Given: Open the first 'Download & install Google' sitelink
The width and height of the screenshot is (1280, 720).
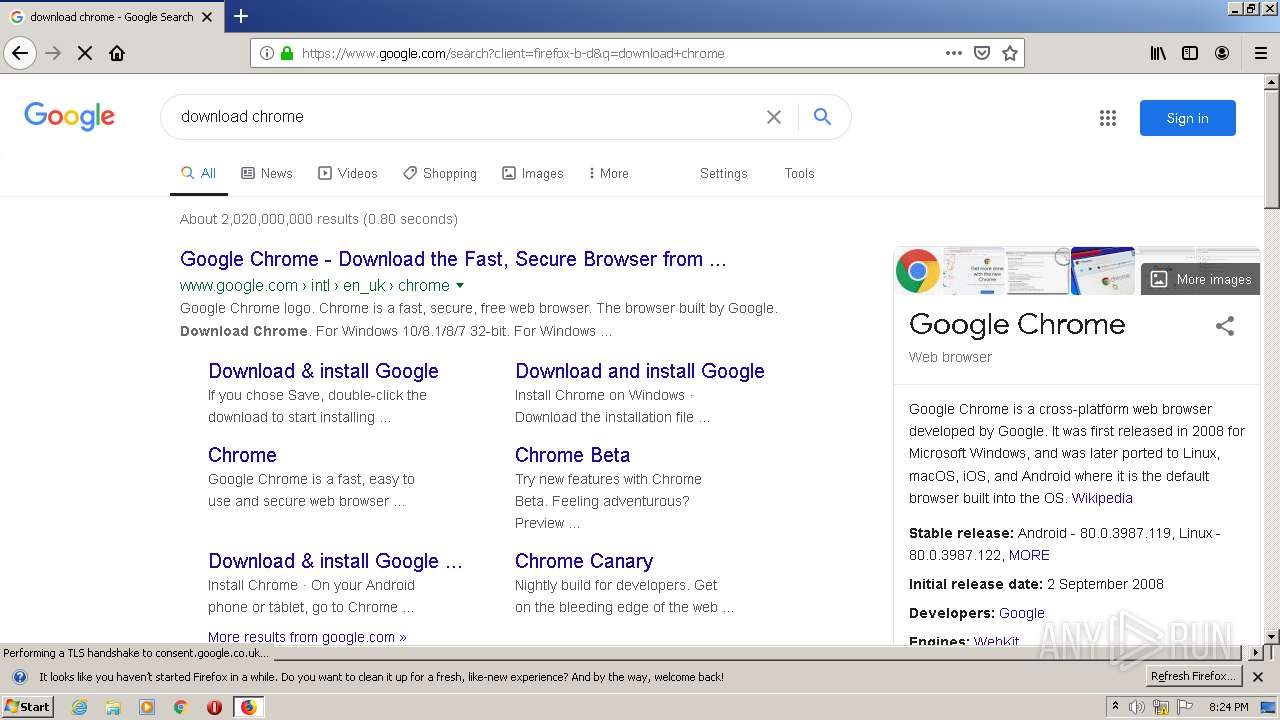Looking at the screenshot, I should click(323, 371).
